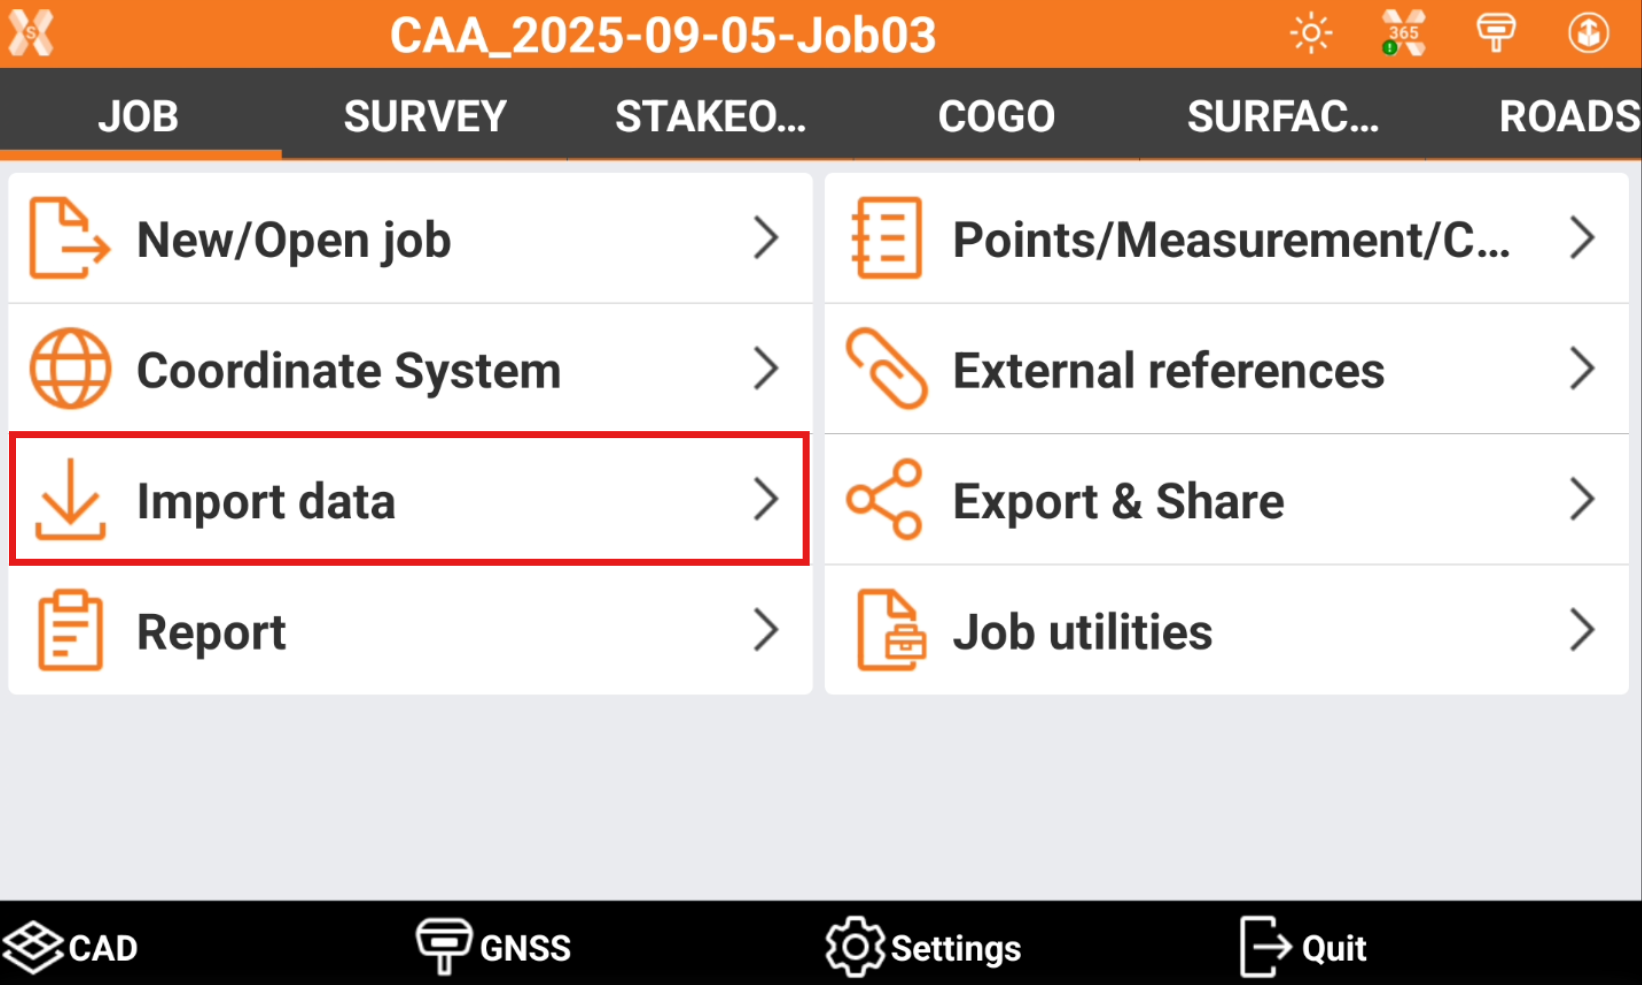
Task: Select the STAKEO... tab
Action: tap(710, 117)
